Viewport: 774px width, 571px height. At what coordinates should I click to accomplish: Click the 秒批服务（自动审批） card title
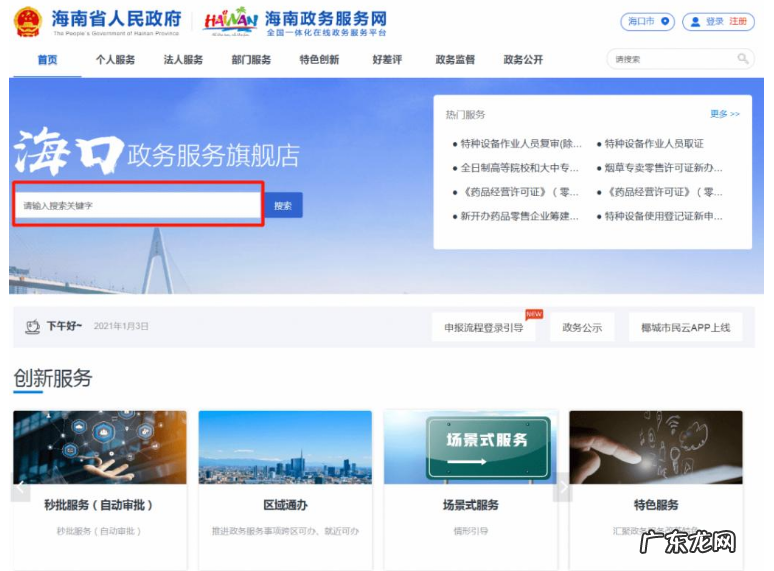(x=99, y=505)
